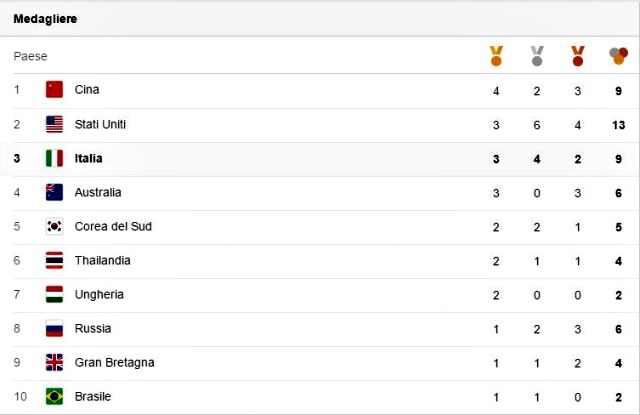Click the China flag icon

click(54, 90)
